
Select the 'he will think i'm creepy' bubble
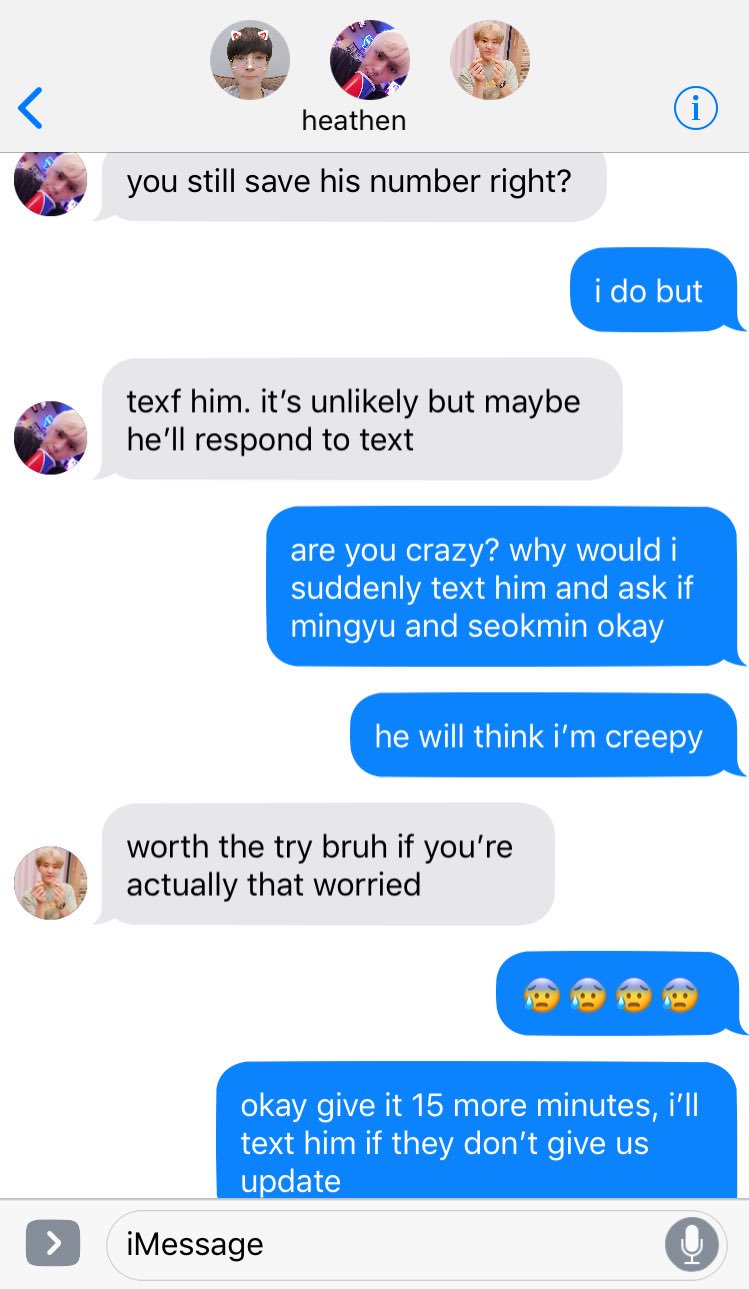(x=545, y=736)
